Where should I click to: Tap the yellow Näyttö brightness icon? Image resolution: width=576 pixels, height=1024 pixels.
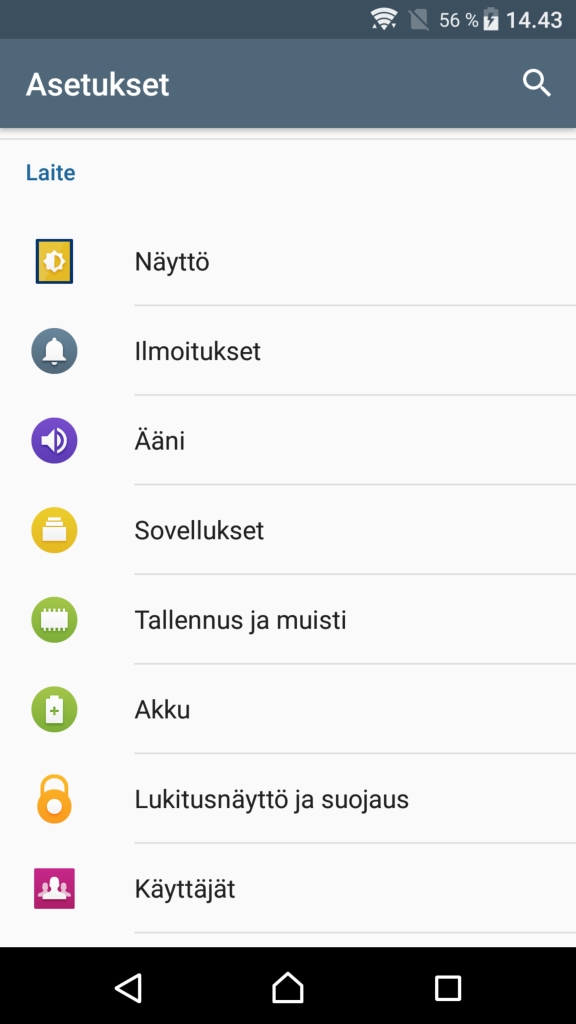[54, 261]
